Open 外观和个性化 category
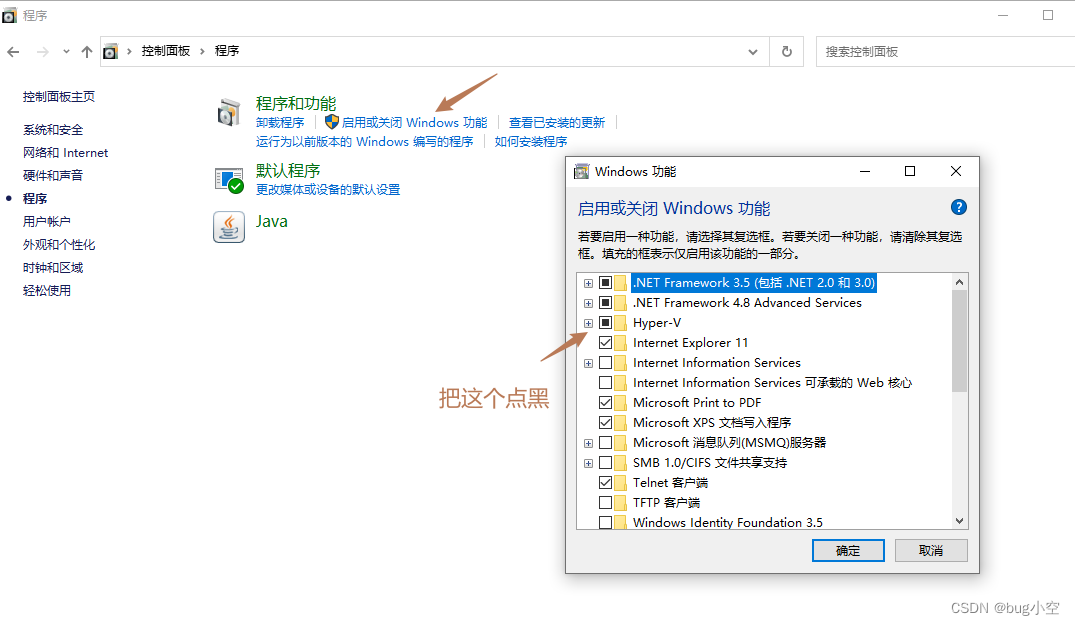The height and width of the screenshot is (625, 1075). pos(59,245)
